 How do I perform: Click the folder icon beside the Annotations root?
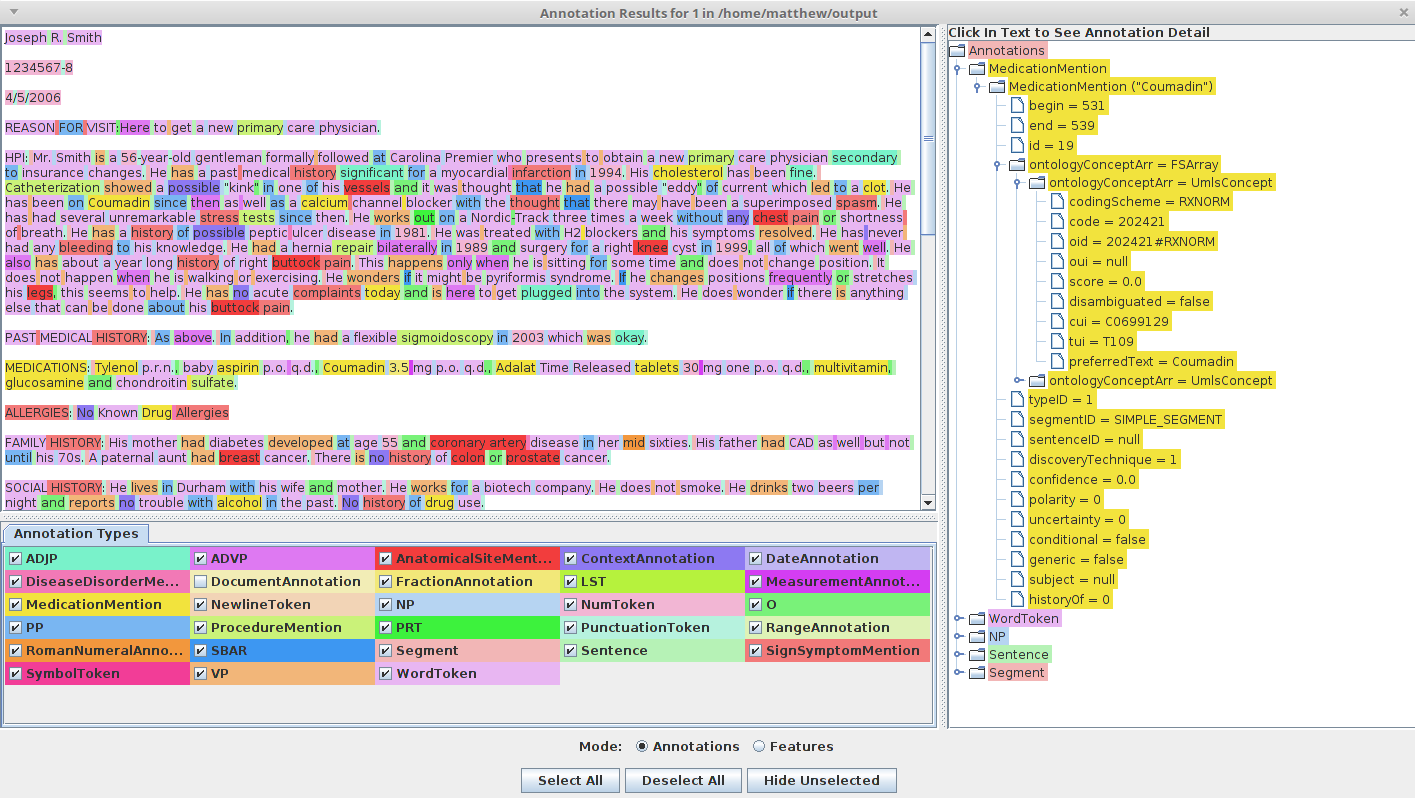point(956,50)
